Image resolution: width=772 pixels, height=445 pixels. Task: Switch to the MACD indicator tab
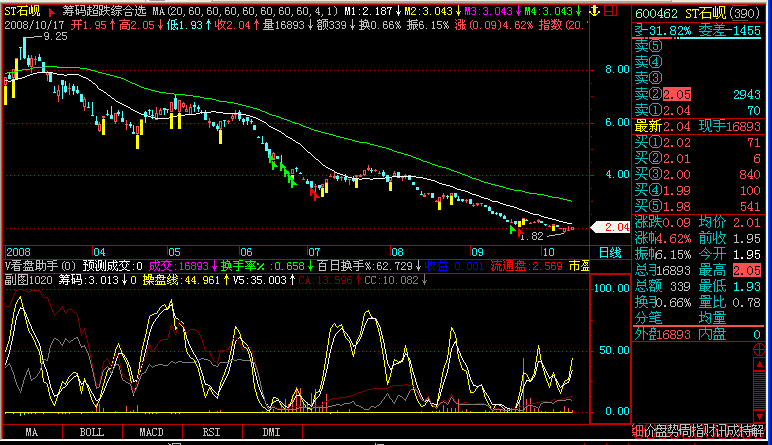[x=152, y=432]
